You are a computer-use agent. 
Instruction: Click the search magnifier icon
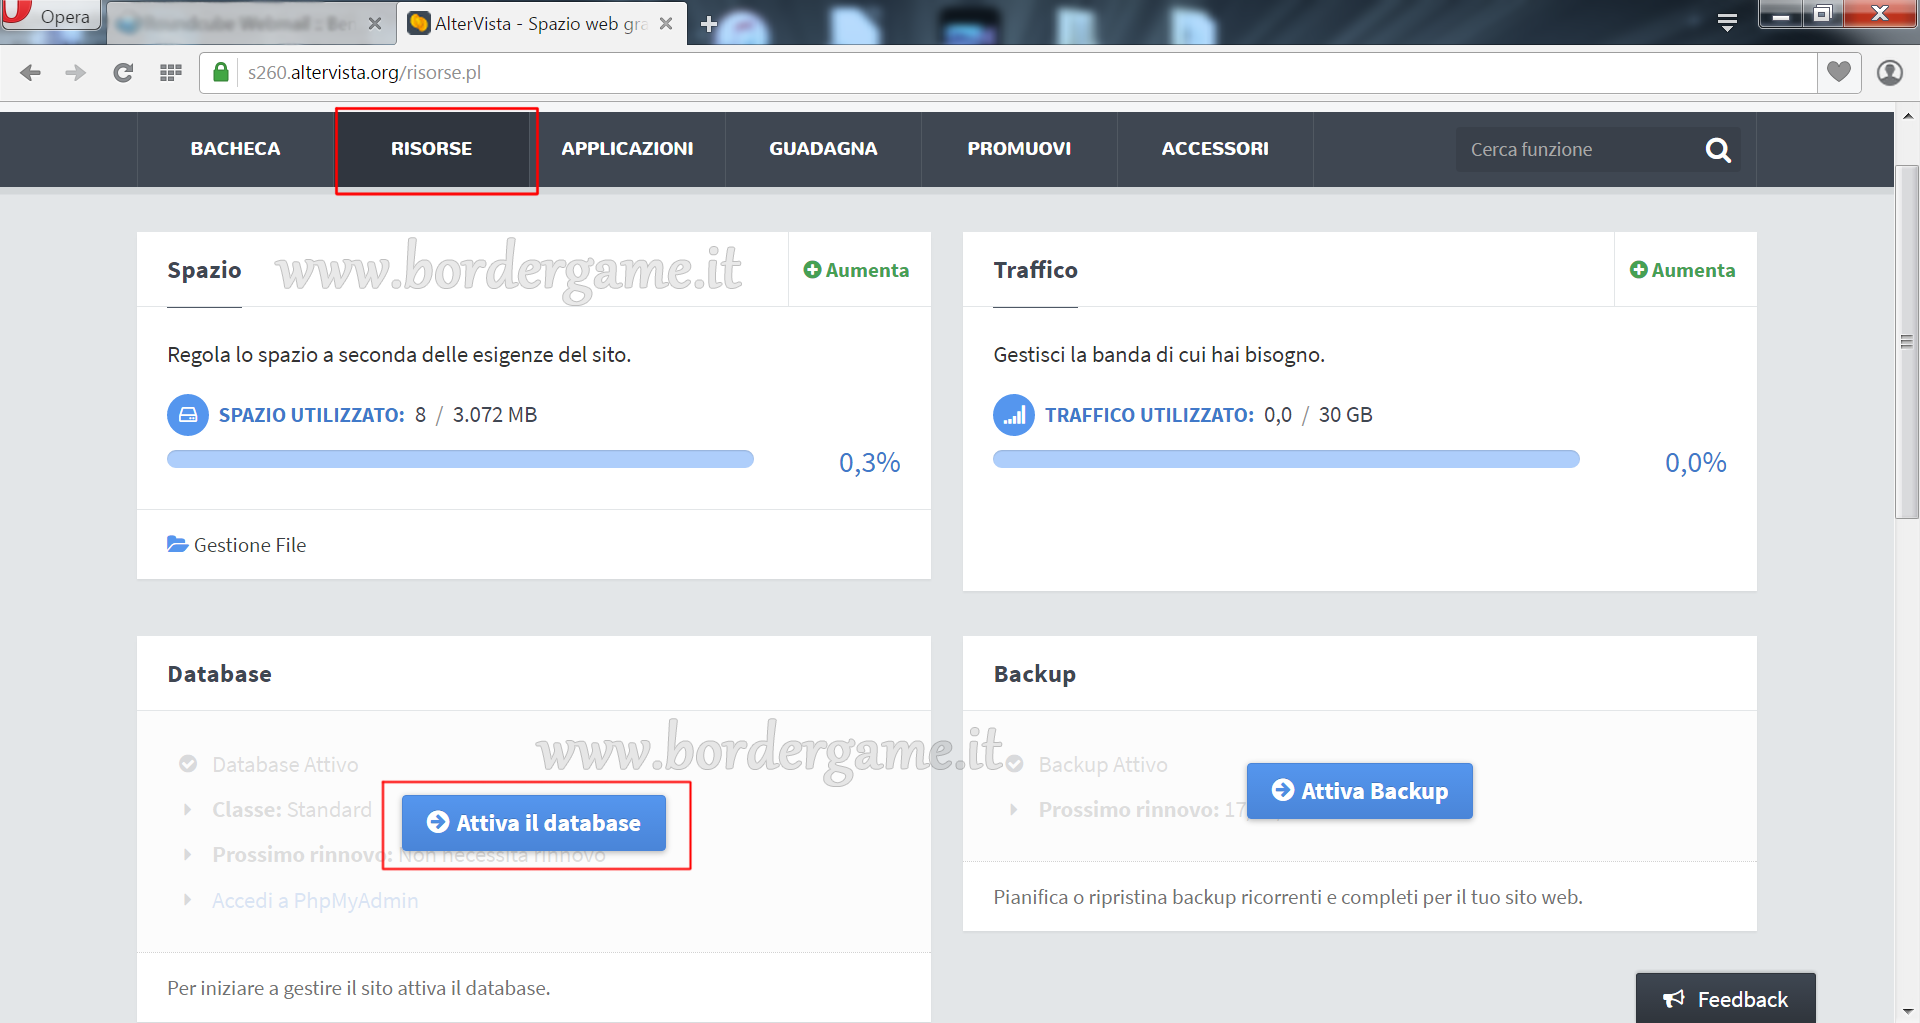click(x=1718, y=150)
